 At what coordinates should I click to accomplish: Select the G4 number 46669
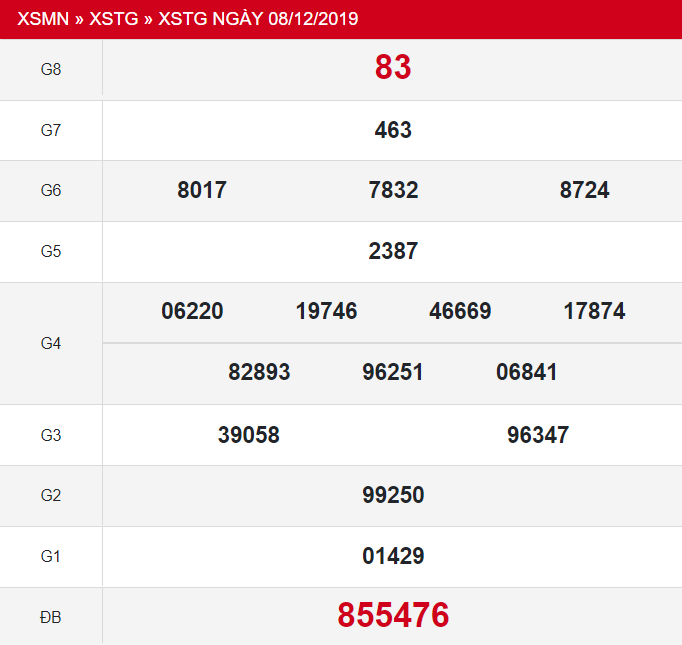coord(460,311)
